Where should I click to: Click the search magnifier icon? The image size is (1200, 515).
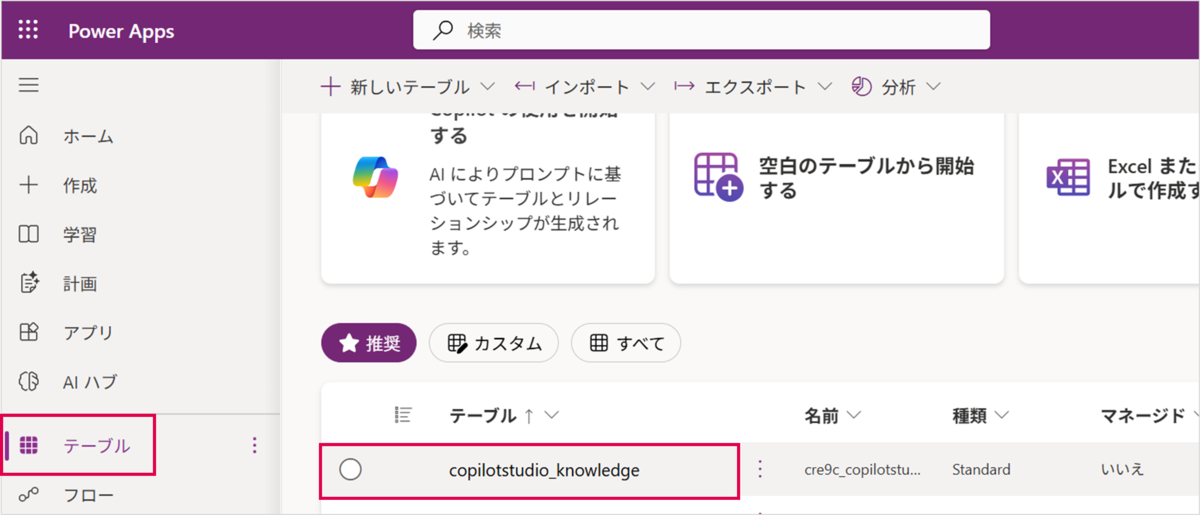coord(442,30)
